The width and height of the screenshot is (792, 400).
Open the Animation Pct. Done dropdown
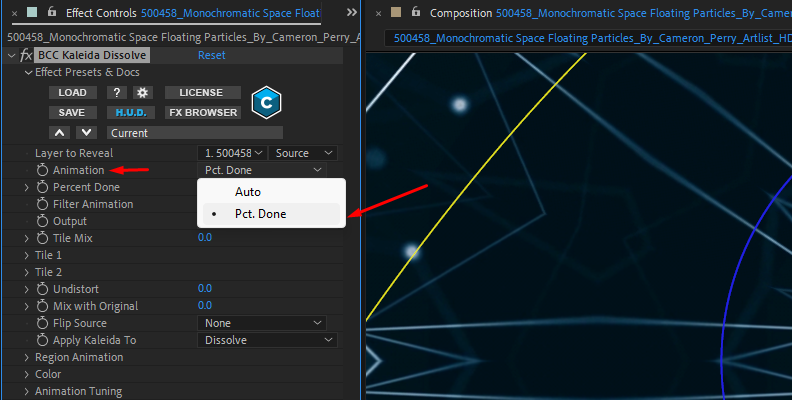262,170
